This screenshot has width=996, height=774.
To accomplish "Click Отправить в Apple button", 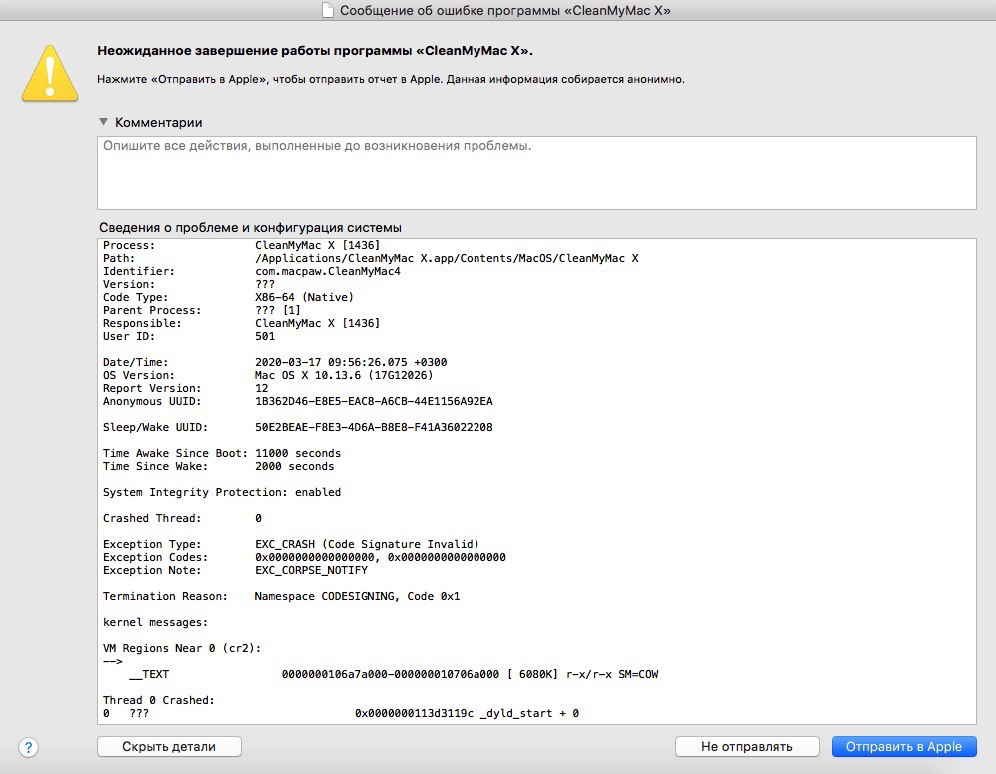I will coord(903,747).
